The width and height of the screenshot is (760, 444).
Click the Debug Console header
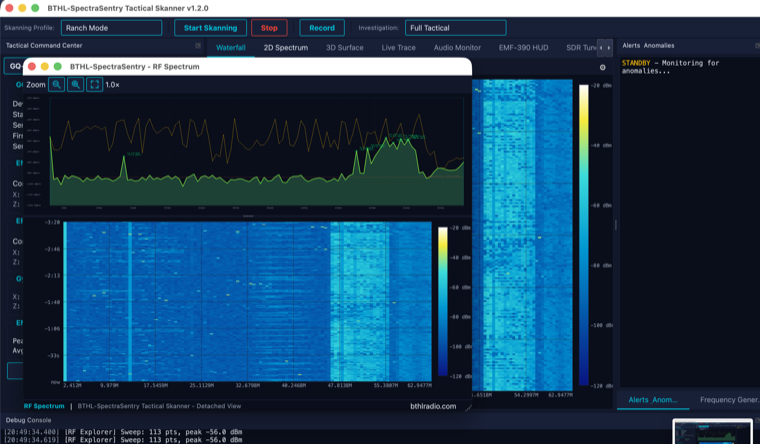pyautogui.click(x=28, y=420)
